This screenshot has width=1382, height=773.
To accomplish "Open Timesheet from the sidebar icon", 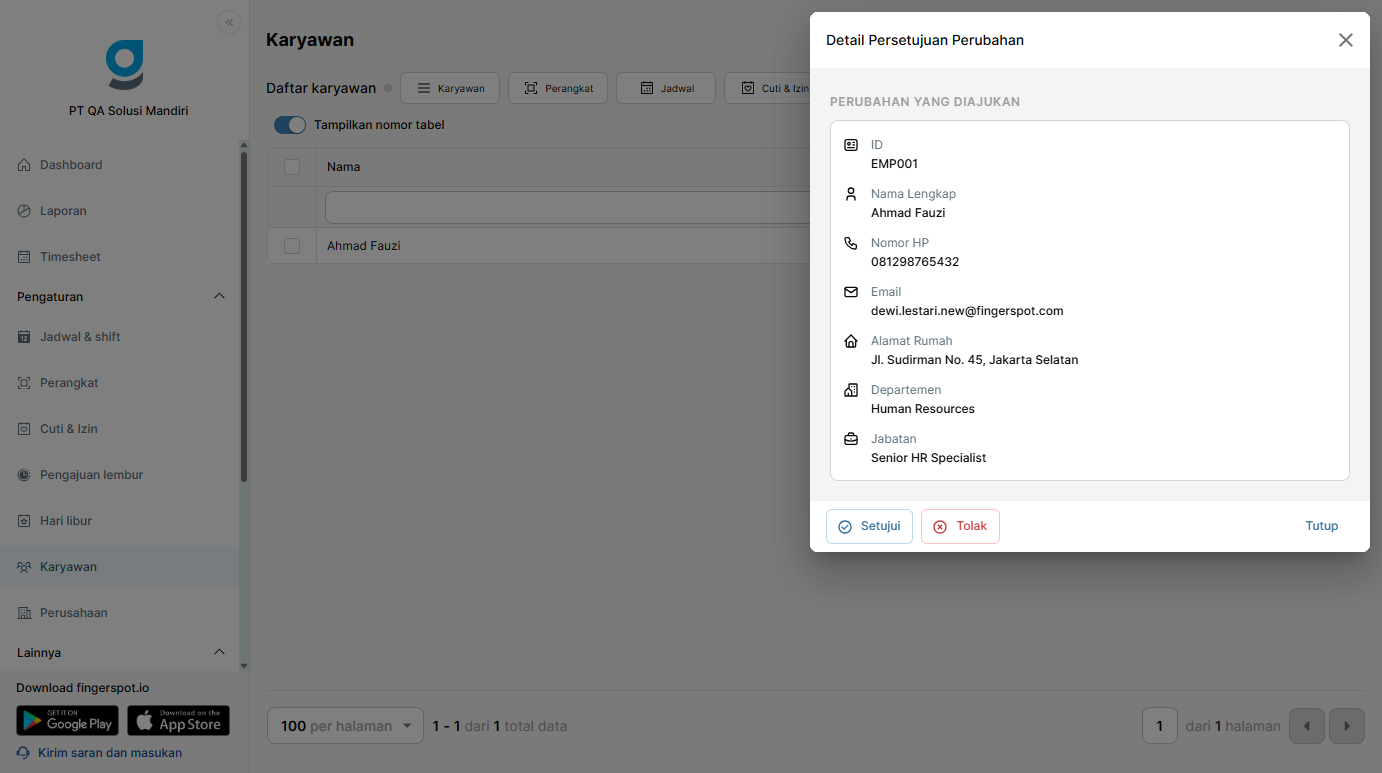I will (x=24, y=257).
